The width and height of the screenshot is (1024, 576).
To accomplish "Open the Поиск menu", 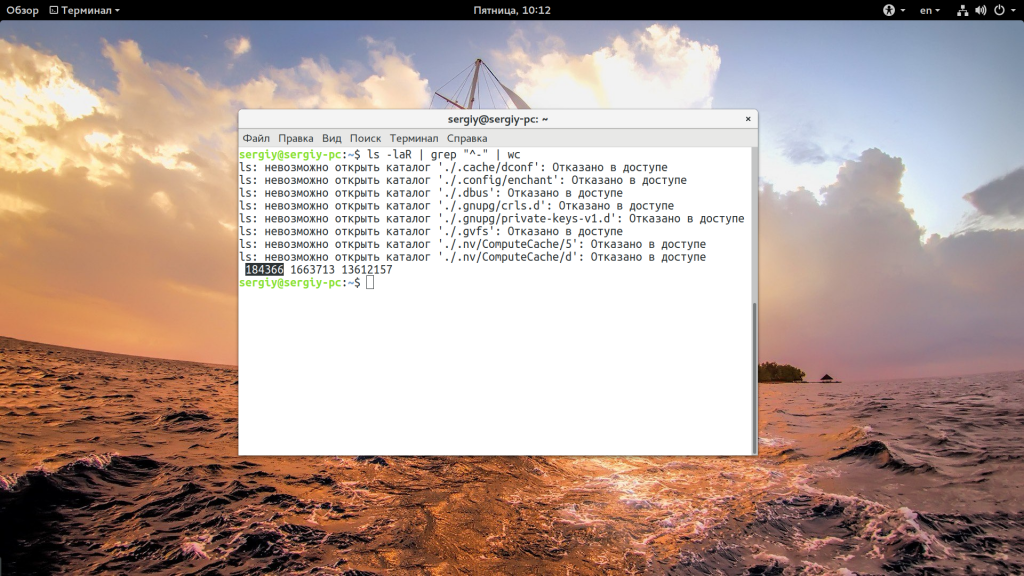I will 366,138.
